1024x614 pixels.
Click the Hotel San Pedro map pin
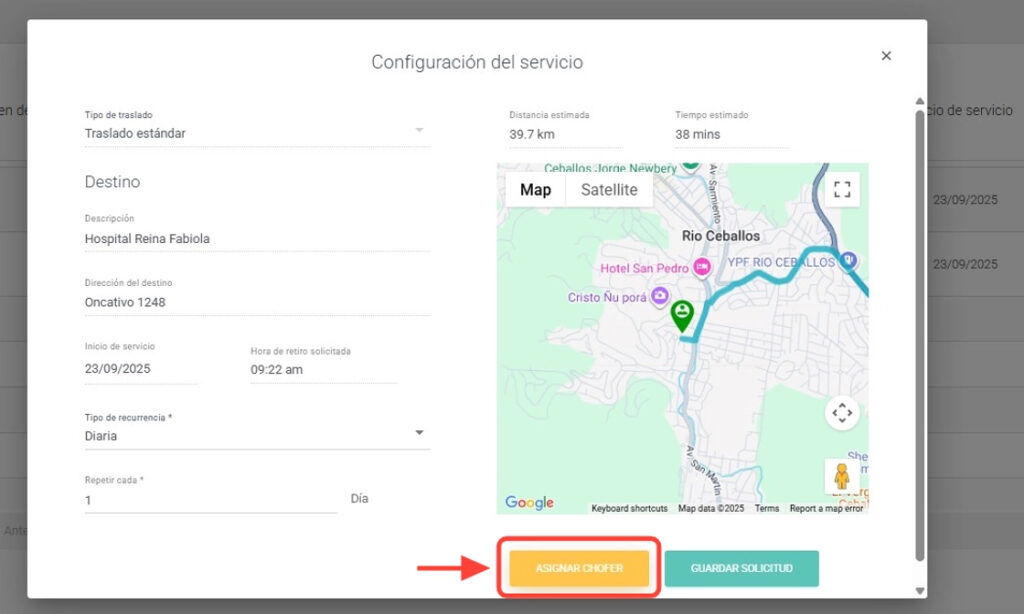point(702,267)
